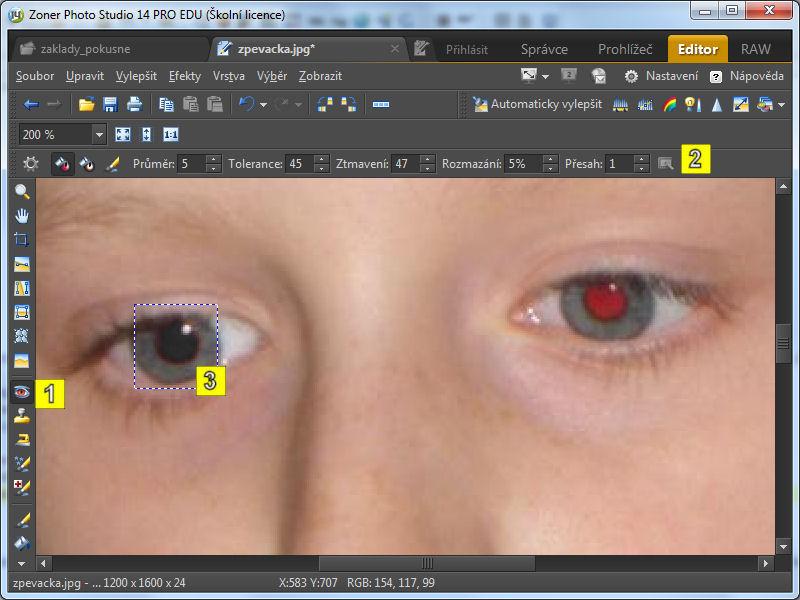Image resolution: width=800 pixels, height=600 pixels.
Task: Select the converging lines correction tool
Action: (x=22, y=288)
